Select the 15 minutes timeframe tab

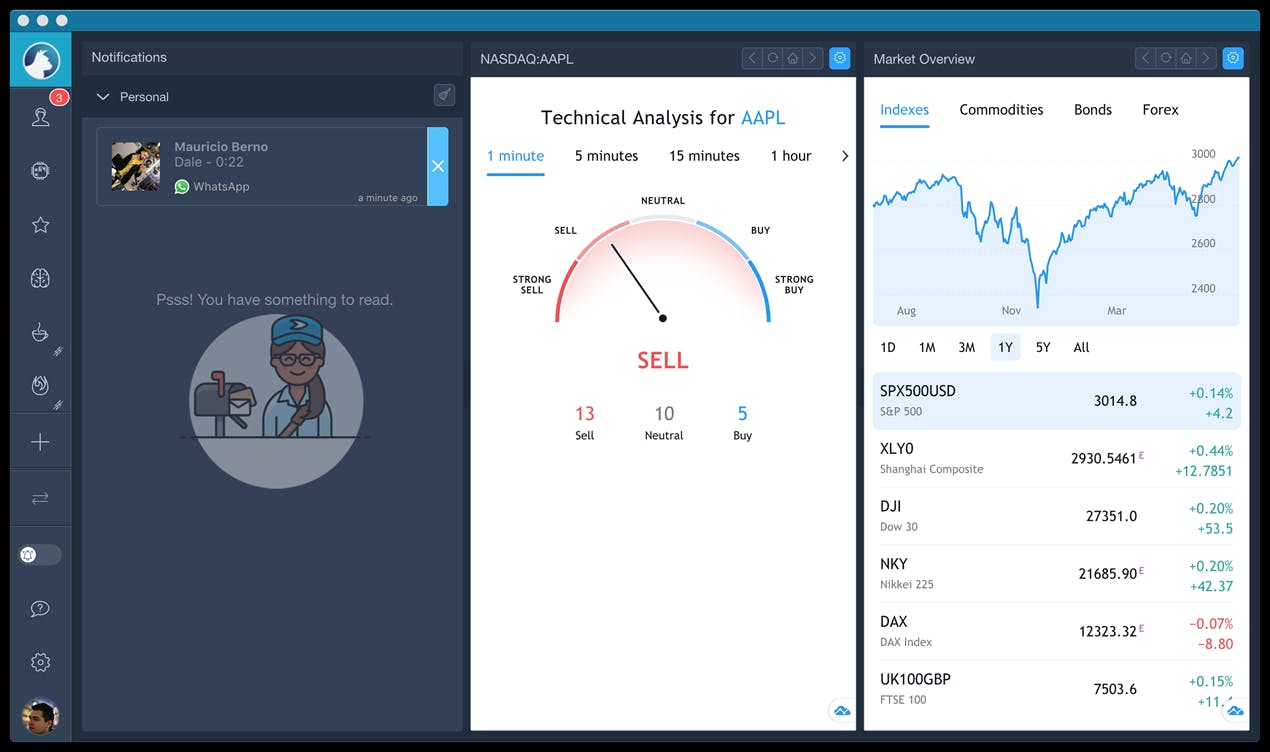704,156
